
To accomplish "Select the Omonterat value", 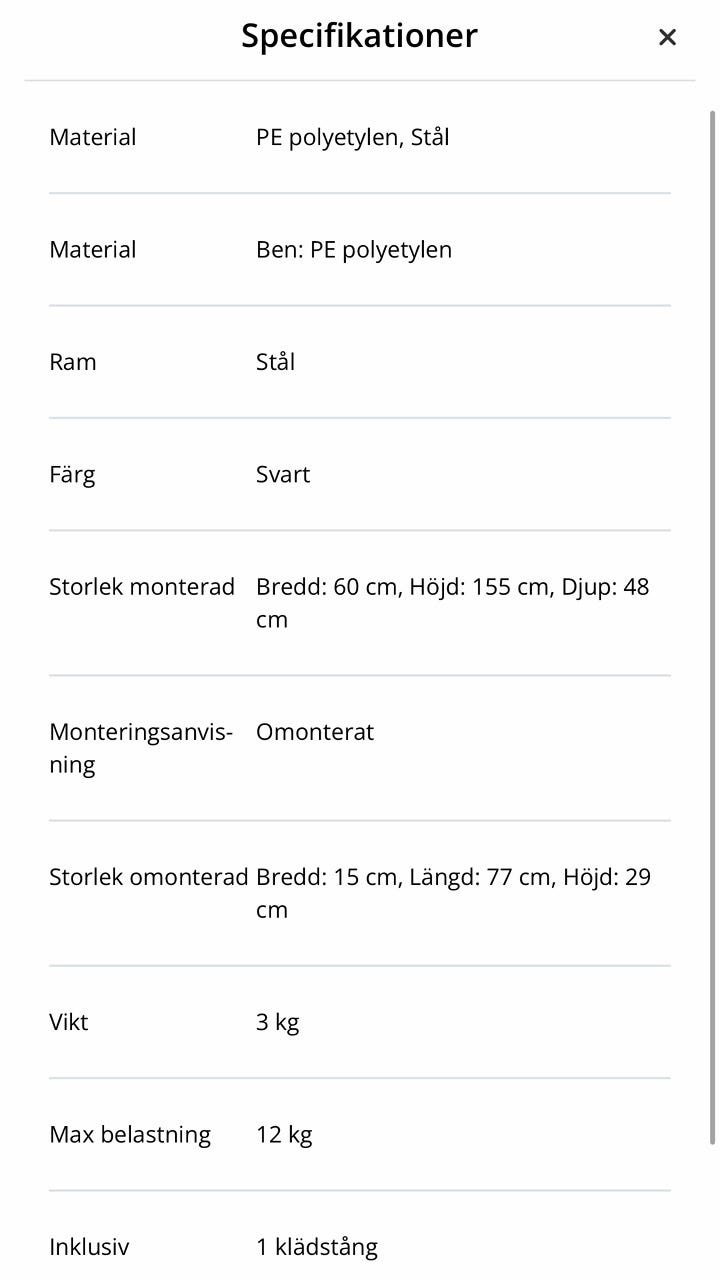I will [315, 732].
